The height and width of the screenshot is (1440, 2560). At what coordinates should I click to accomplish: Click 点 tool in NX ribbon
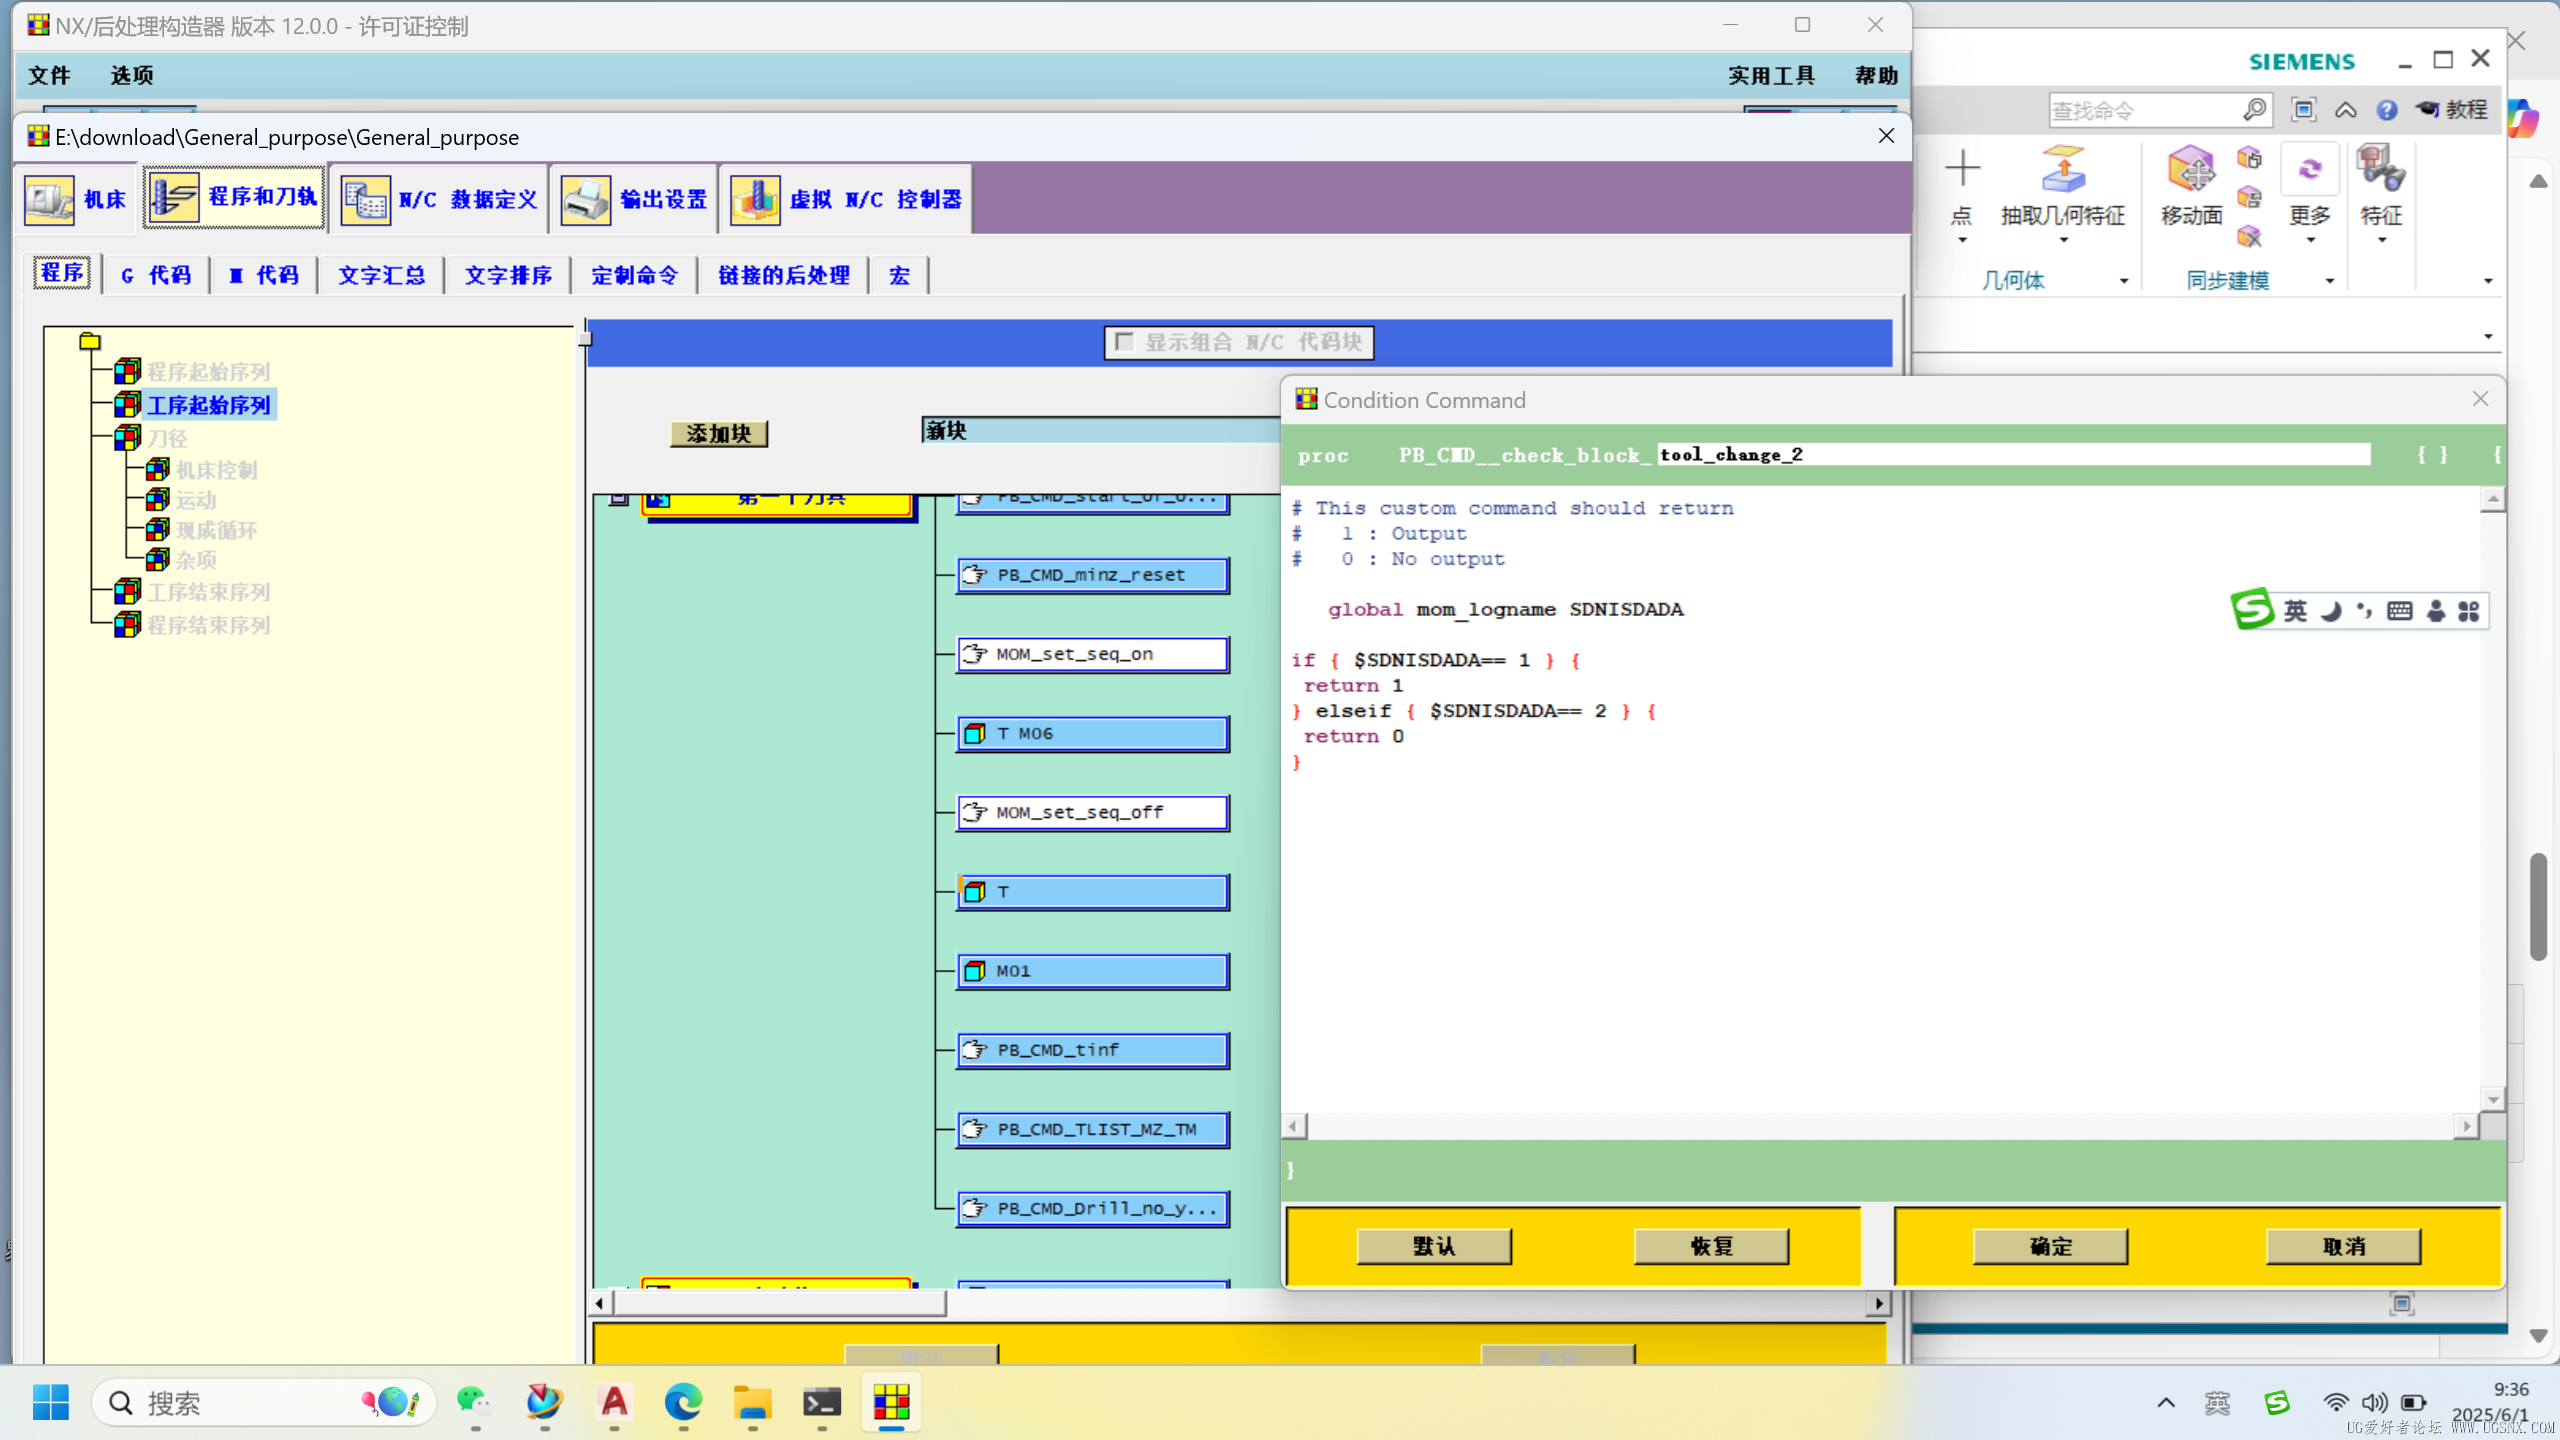point(1962,195)
